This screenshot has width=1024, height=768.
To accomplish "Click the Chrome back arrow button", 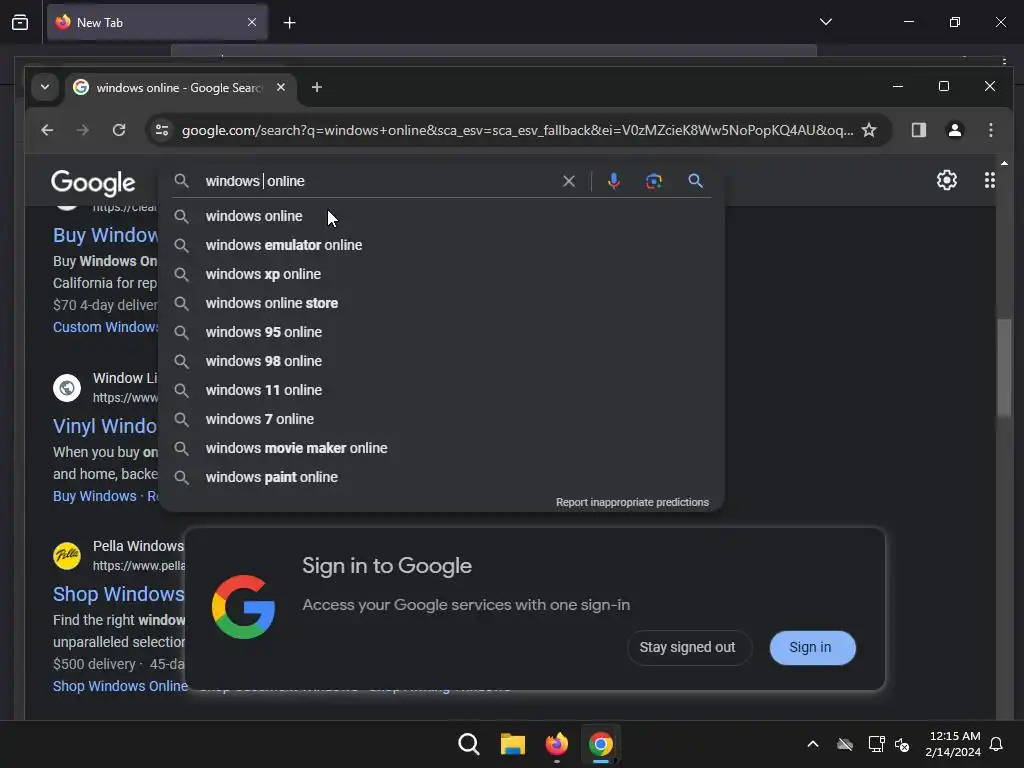I will coord(47,130).
